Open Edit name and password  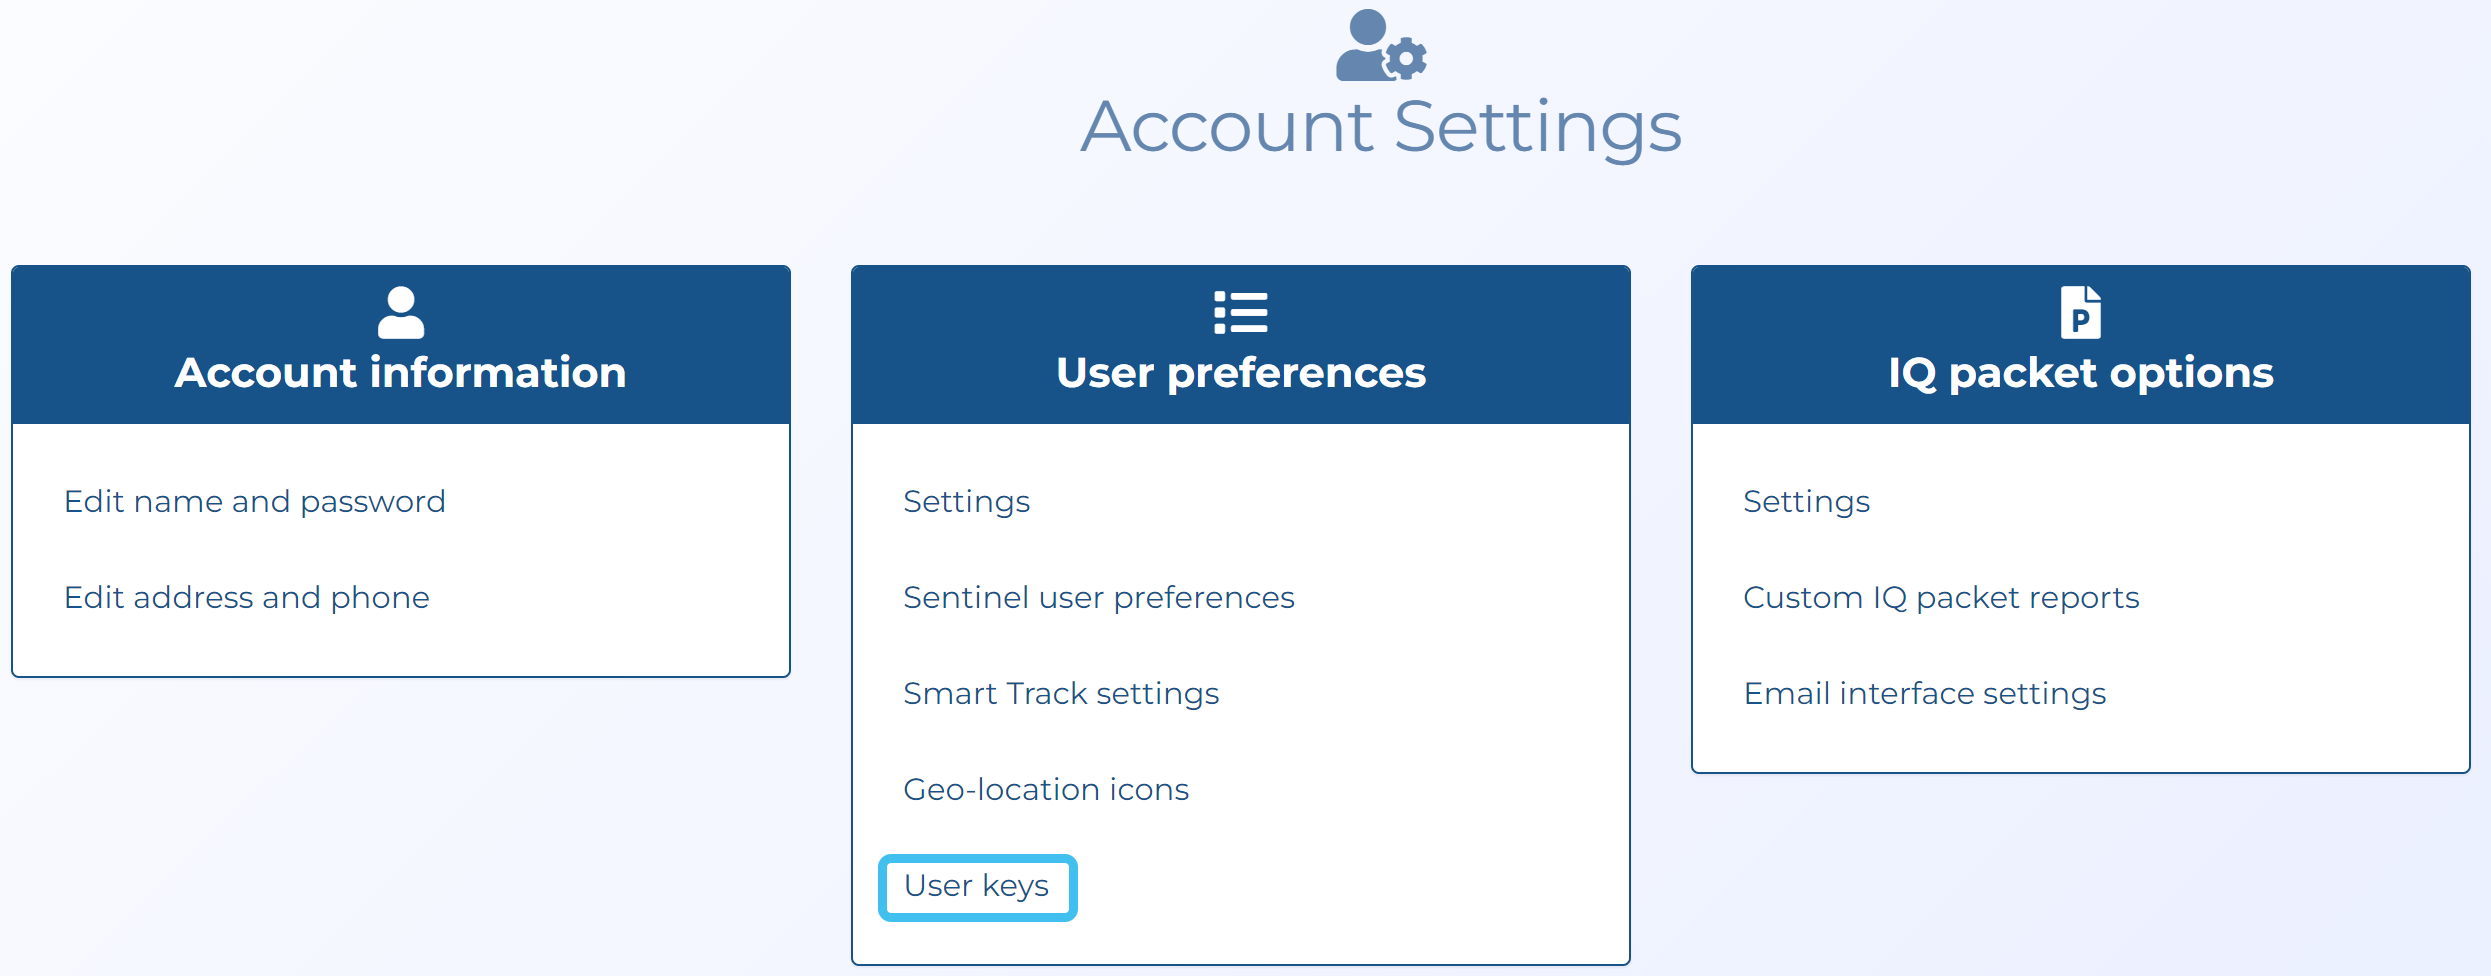tap(255, 501)
